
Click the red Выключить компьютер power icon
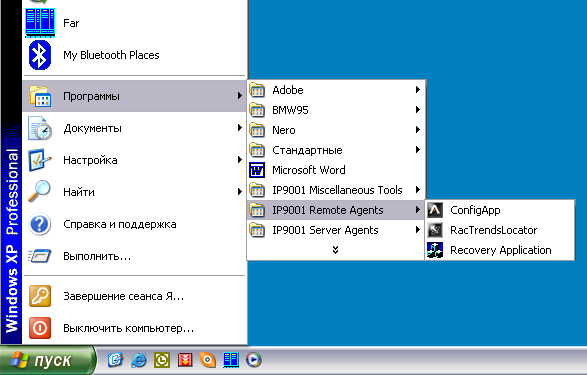[40, 328]
